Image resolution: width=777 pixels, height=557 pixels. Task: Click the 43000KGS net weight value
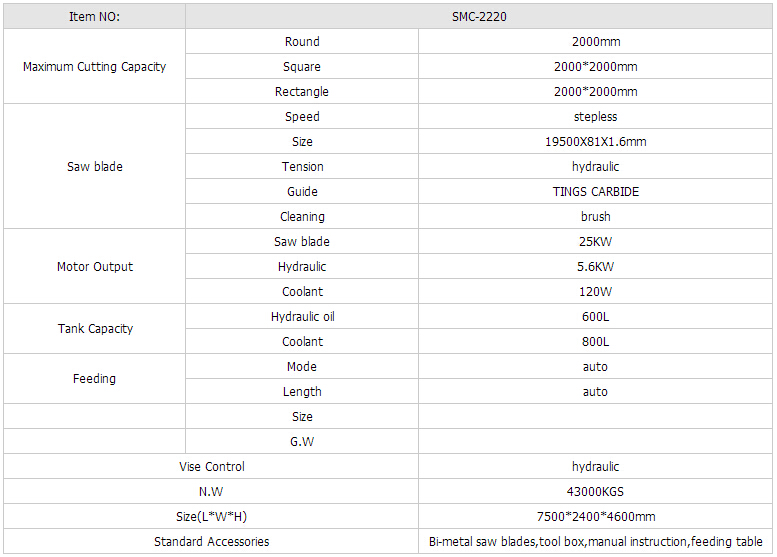(595, 492)
